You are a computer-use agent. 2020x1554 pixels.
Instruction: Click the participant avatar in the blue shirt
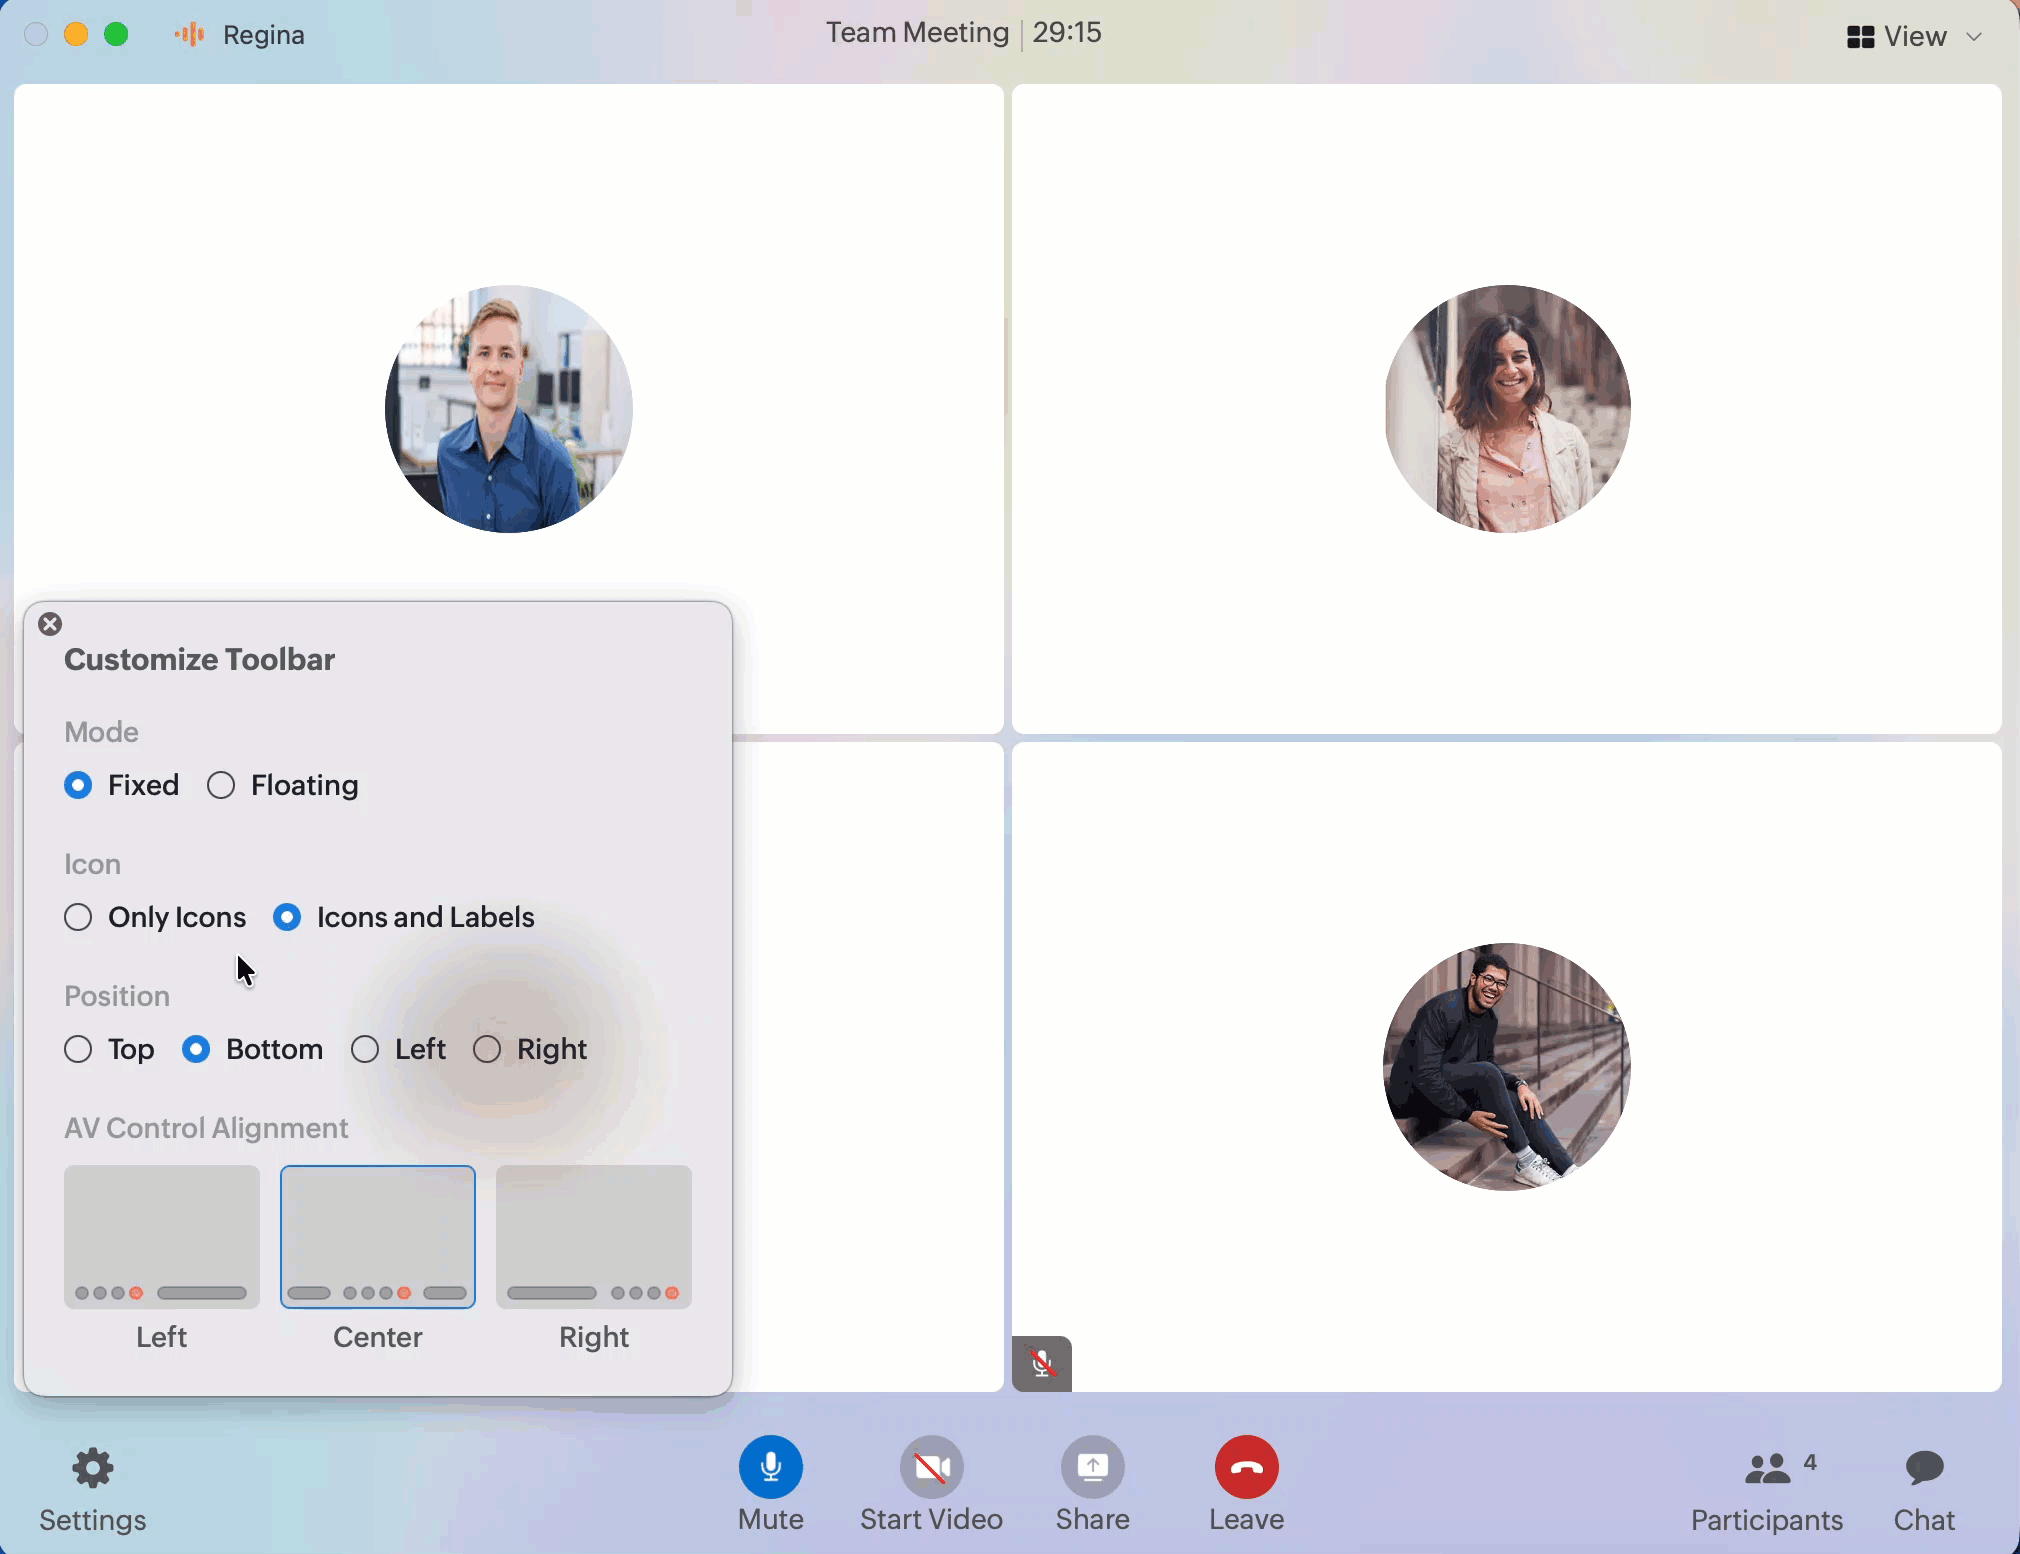[508, 409]
